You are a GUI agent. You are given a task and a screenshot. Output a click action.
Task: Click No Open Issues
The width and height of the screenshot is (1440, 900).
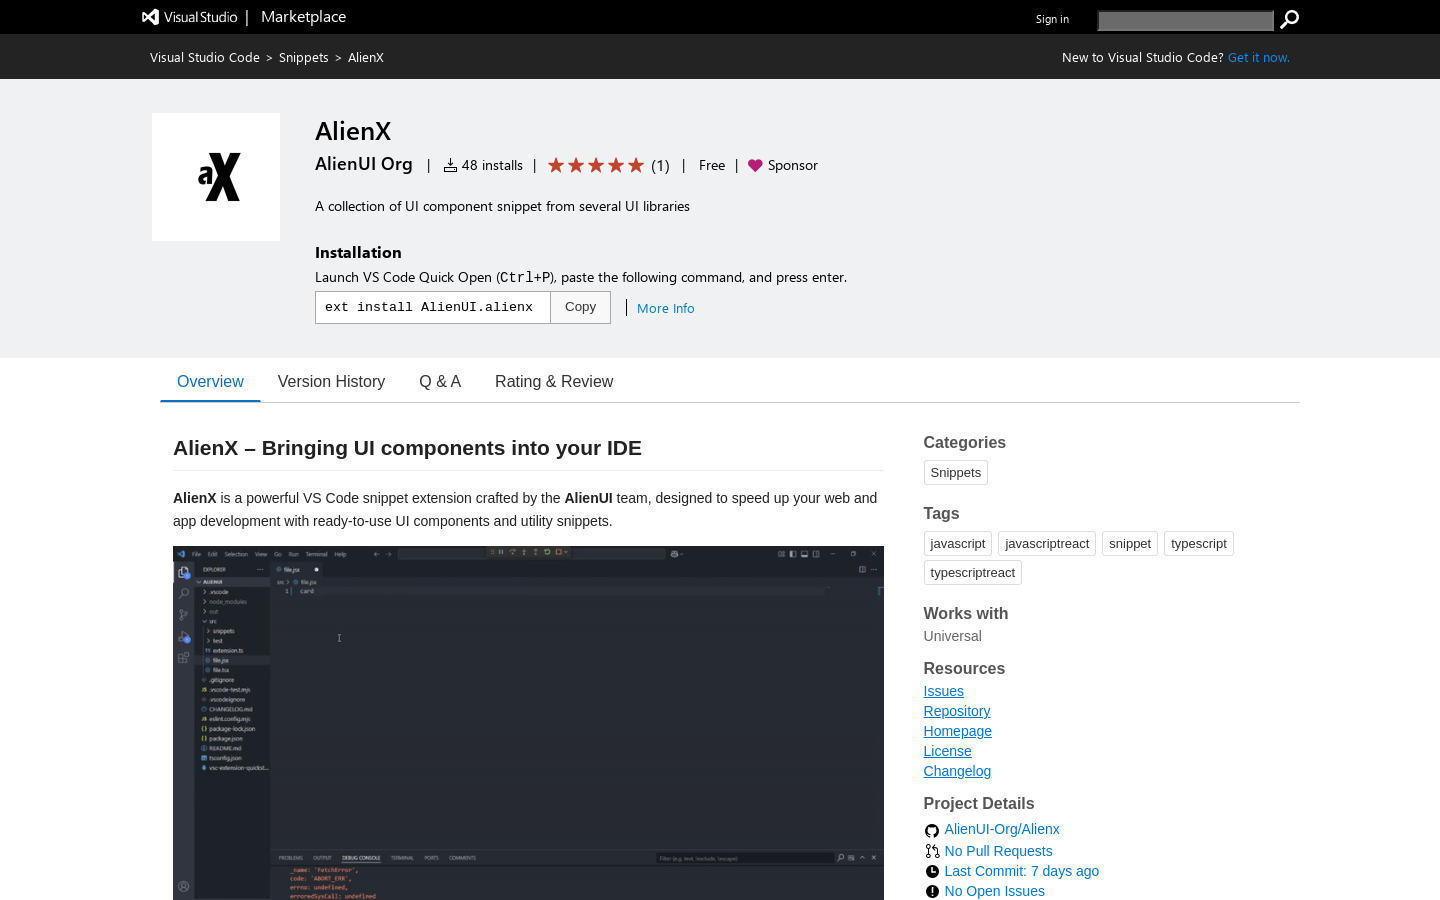pyautogui.click(x=995, y=891)
